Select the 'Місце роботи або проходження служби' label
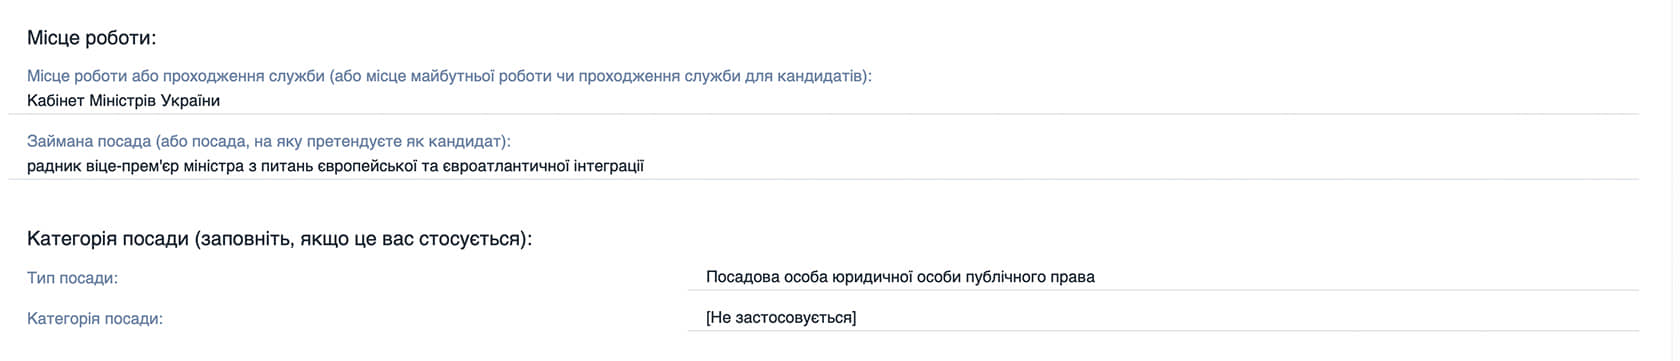The image size is (1680, 361). tap(449, 76)
